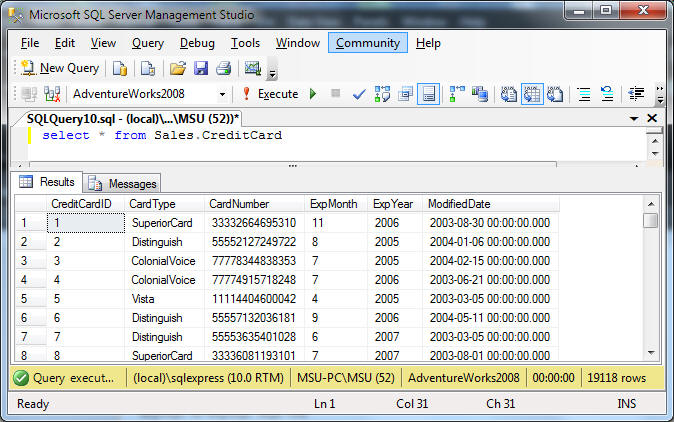This screenshot has width=674, height=422.
Task: Open the Debug menu
Action: [x=197, y=43]
